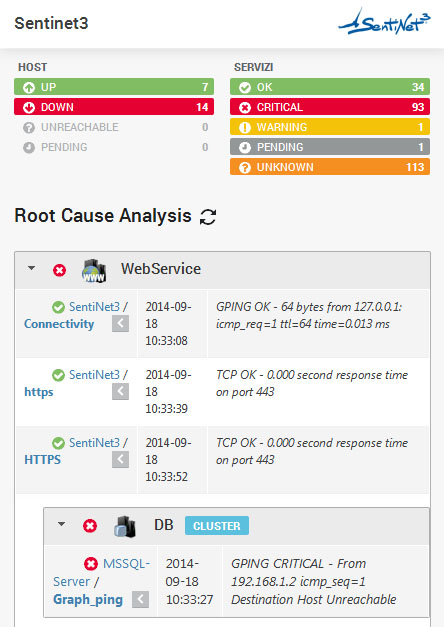
Task: Click the SentiNet3 logo
Action: coord(384,22)
